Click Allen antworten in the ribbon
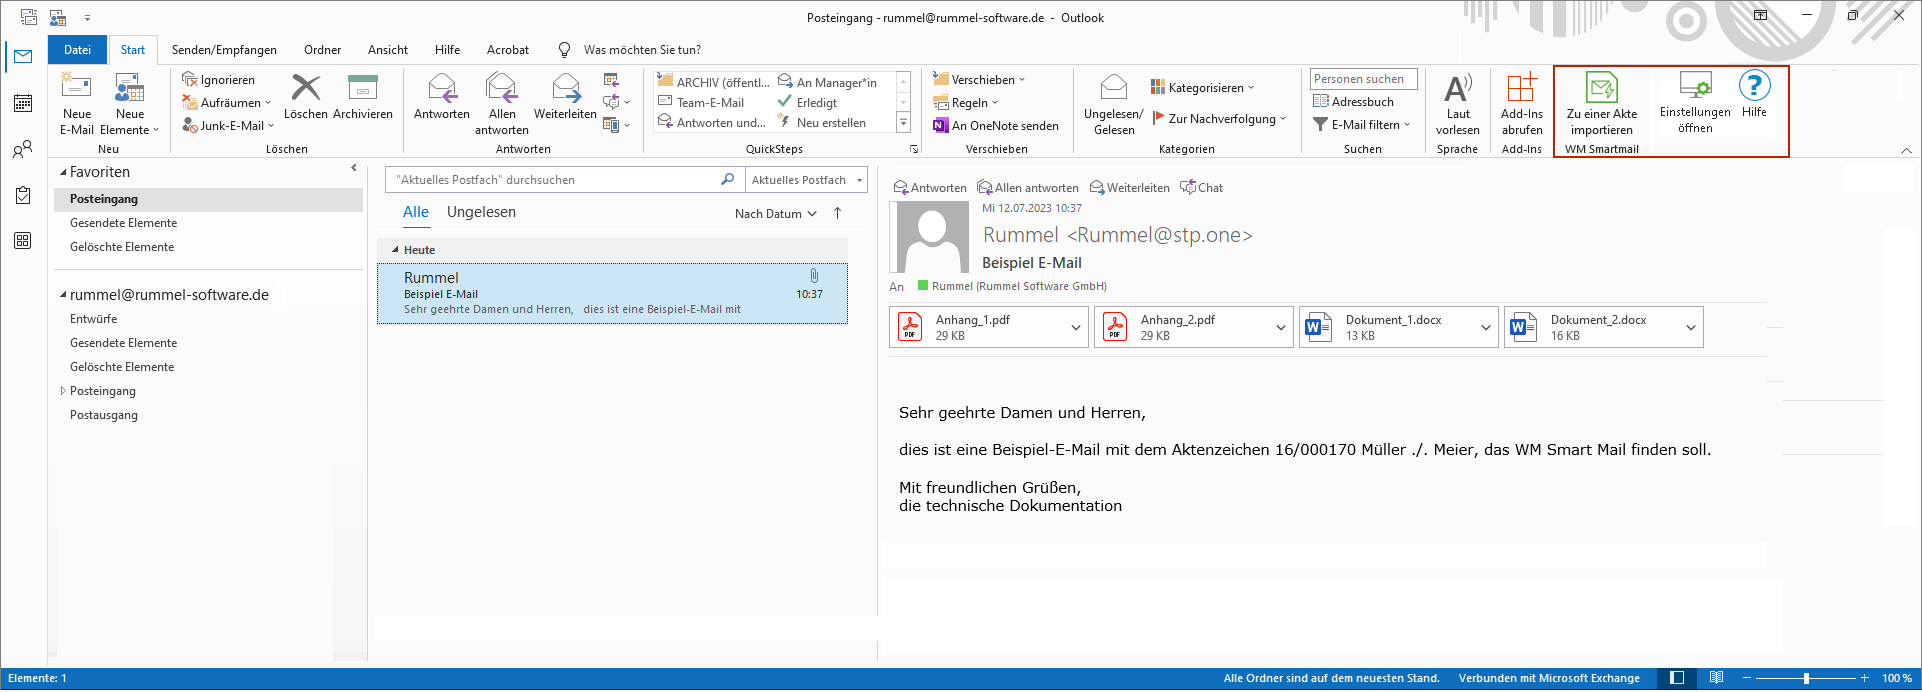This screenshot has width=1922, height=692. (502, 104)
